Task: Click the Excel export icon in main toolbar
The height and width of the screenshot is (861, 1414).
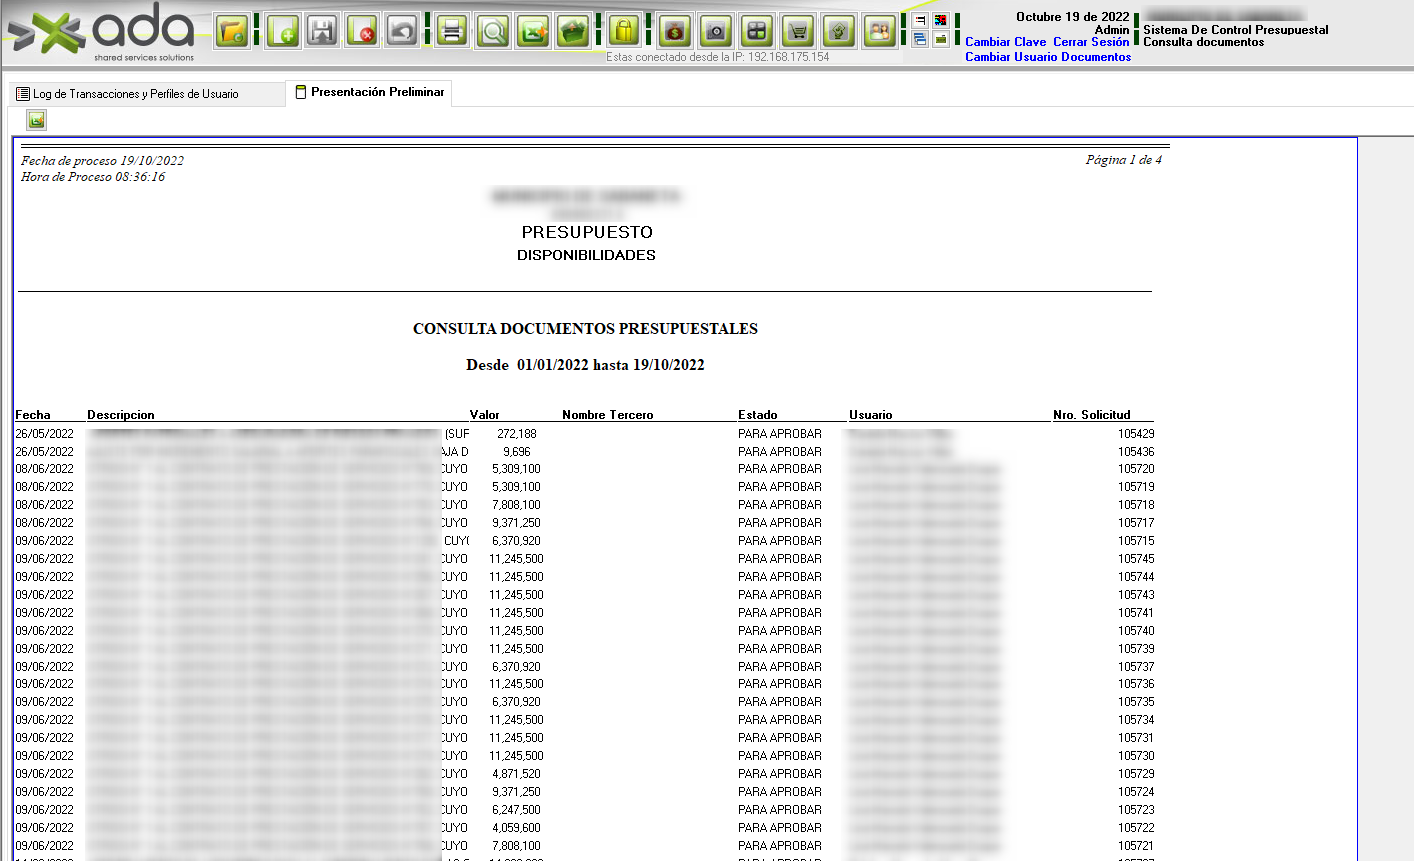Action: pyautogui.click(x=532, y=32)
